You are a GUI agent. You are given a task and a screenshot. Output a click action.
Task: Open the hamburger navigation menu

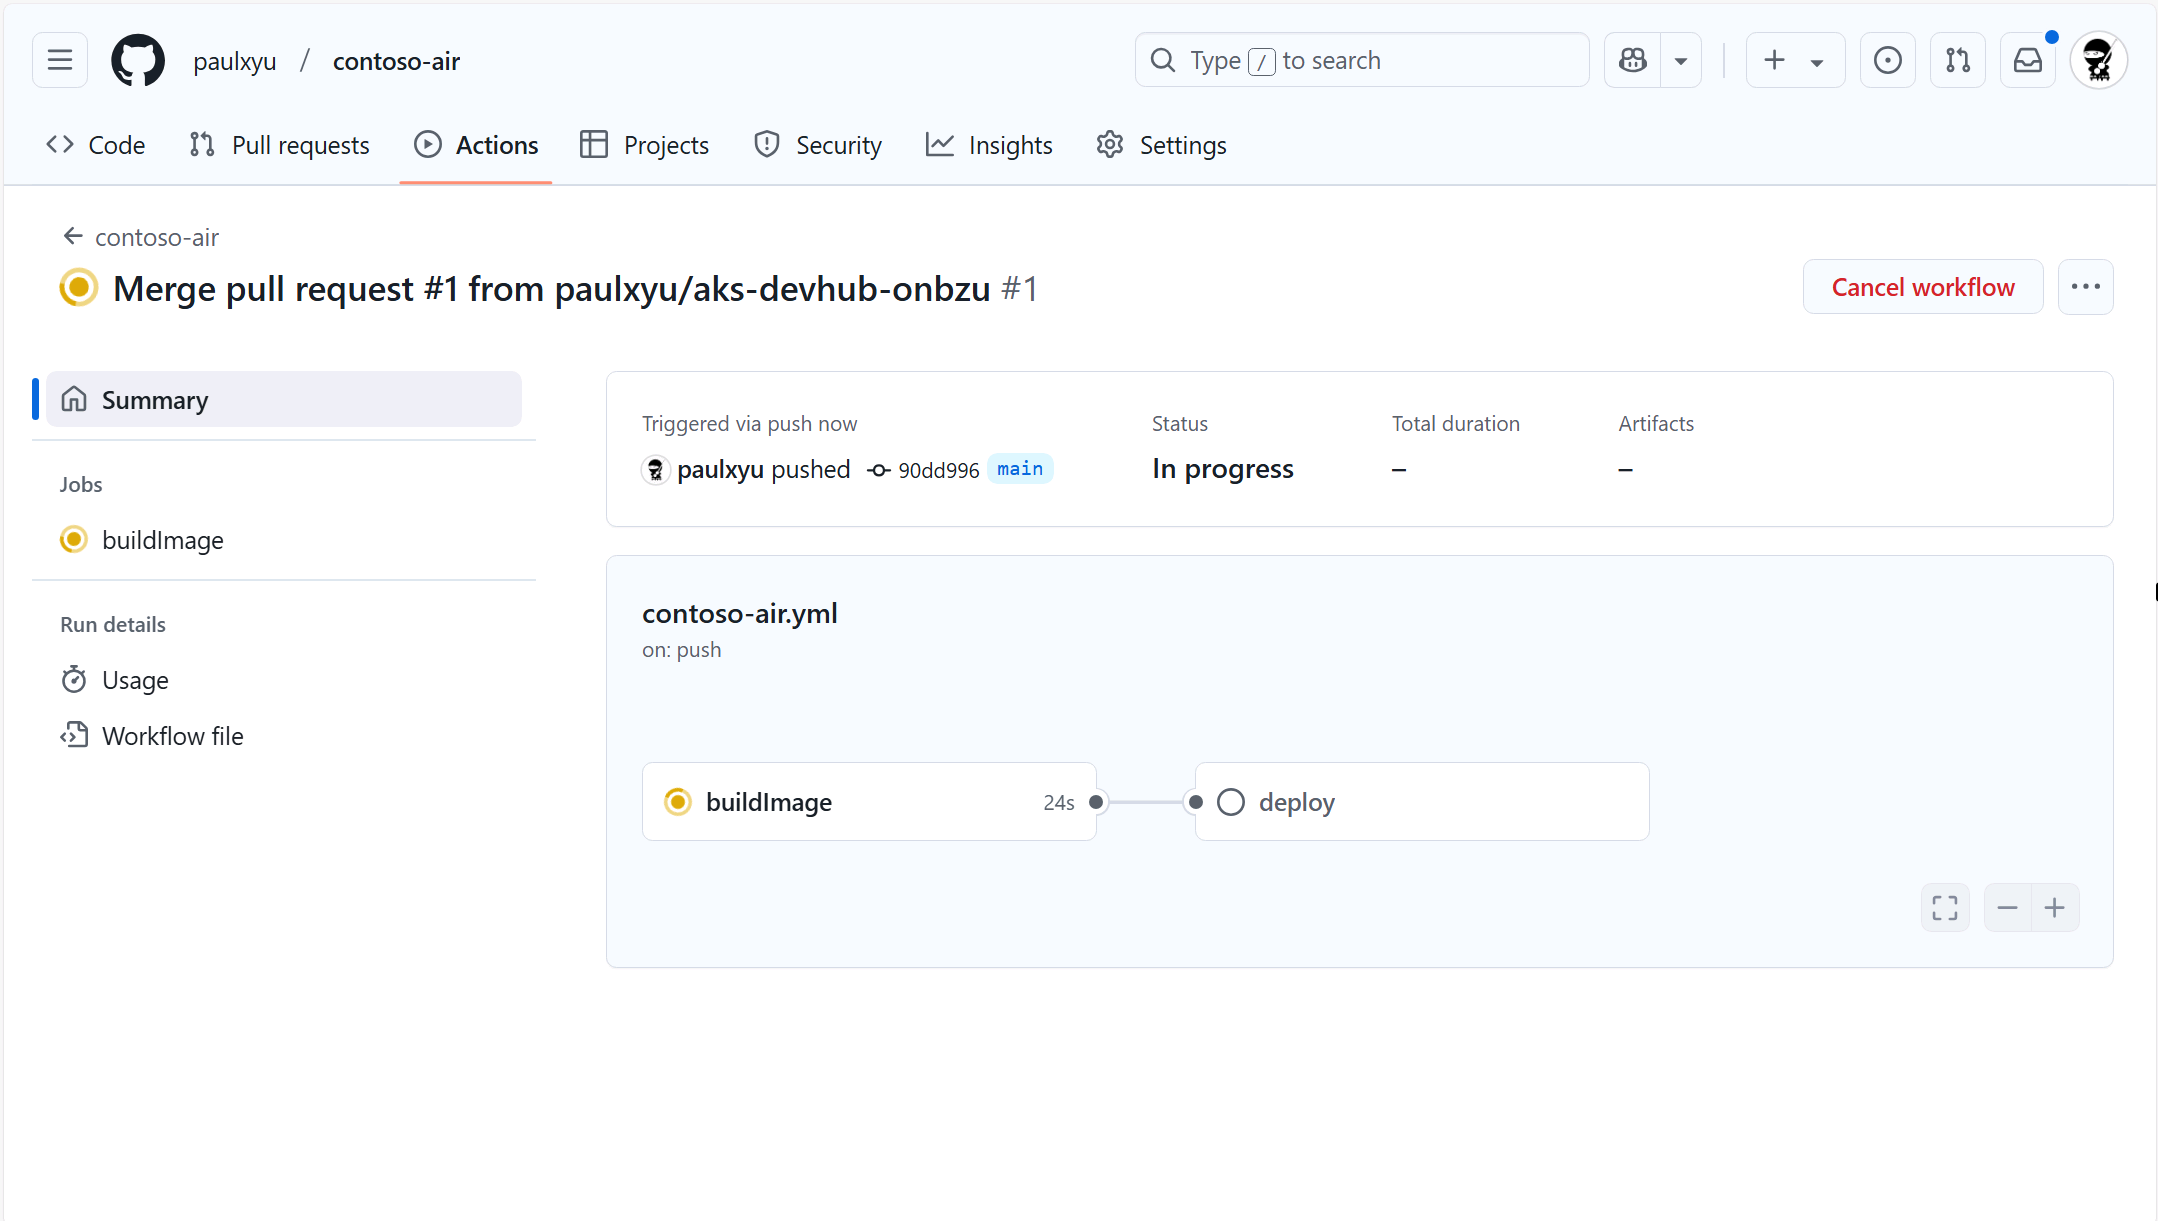coord(60,60)
